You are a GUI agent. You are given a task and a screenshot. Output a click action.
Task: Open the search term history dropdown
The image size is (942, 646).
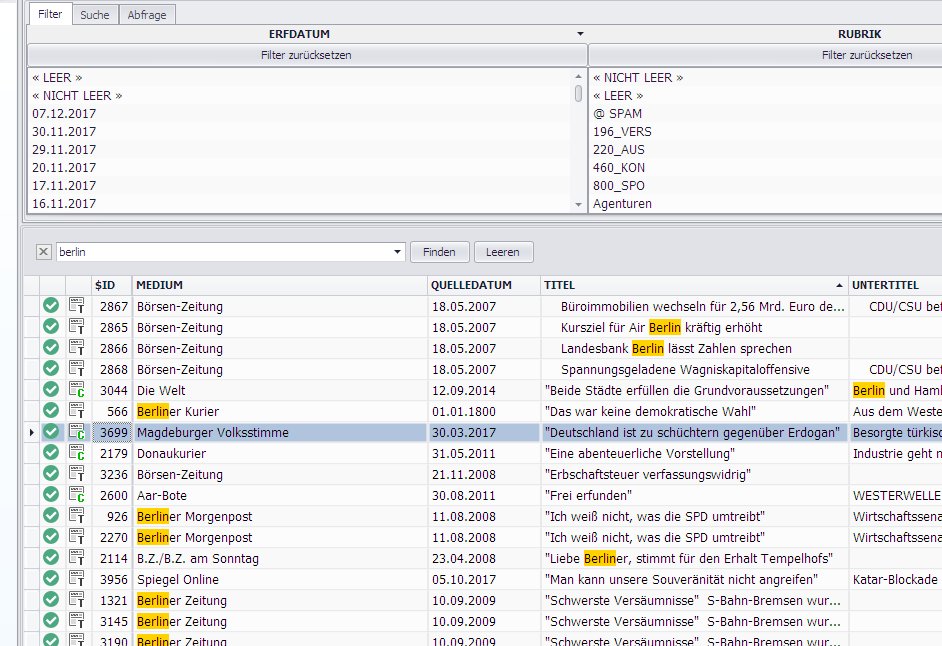(x=397, y=252)
